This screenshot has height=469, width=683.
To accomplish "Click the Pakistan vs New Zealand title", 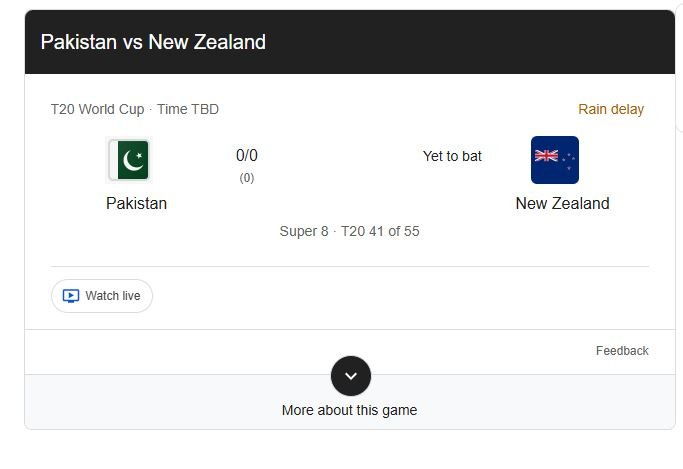I will tap(153, 42).
